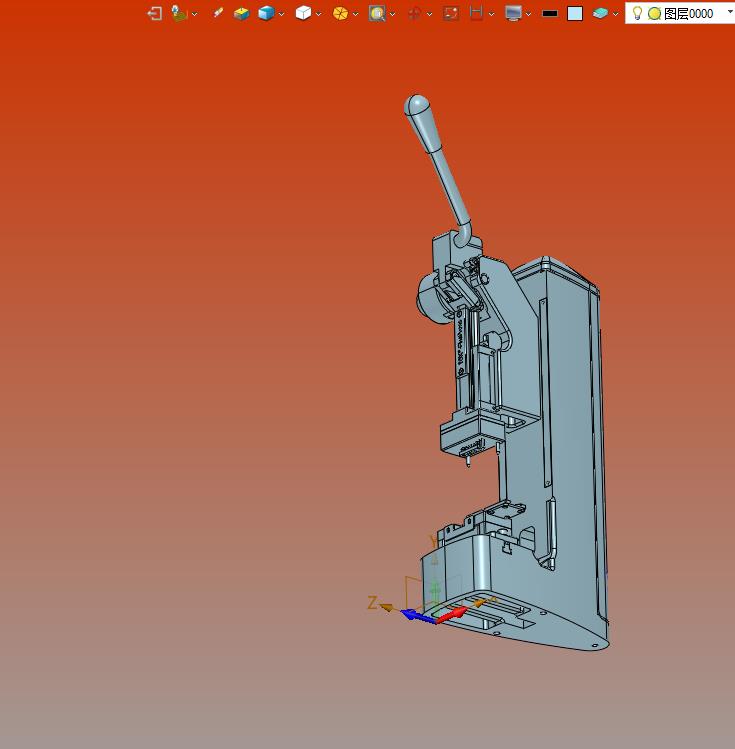This screenshot has width=735, height=749.
Task: Open the white cube view dropdown arrow
Action: tap(319, 14)
